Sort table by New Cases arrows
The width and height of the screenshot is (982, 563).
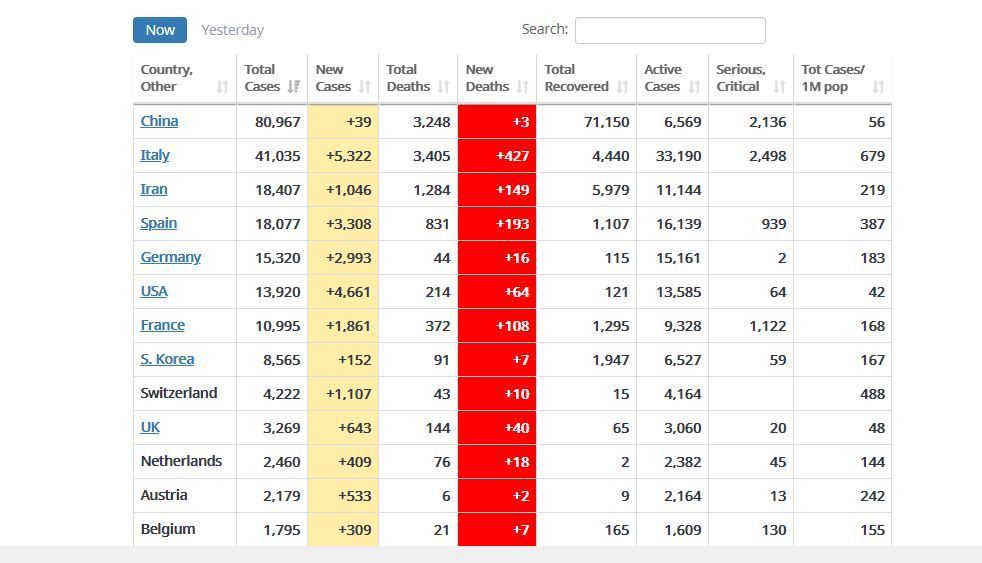364,87
